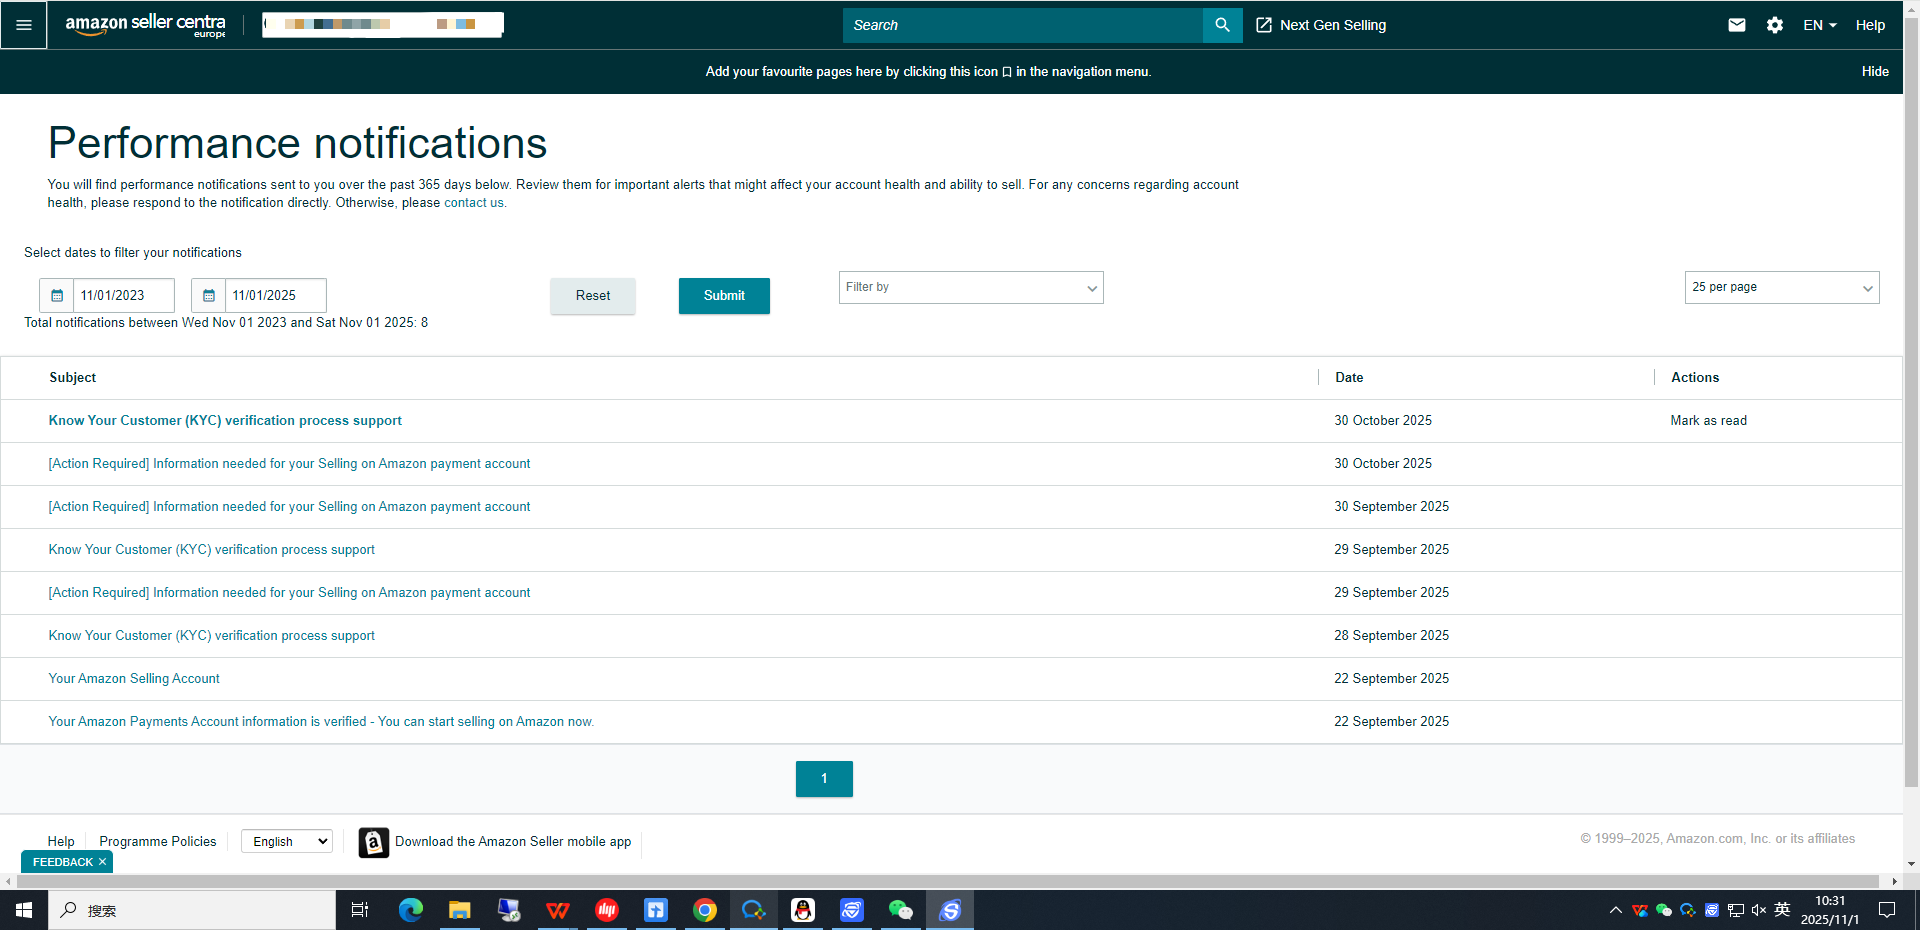Image resolution: width=1920 pixels, height=930 pixels.
Task: Click the Search input field
Action: point(1022,25)
